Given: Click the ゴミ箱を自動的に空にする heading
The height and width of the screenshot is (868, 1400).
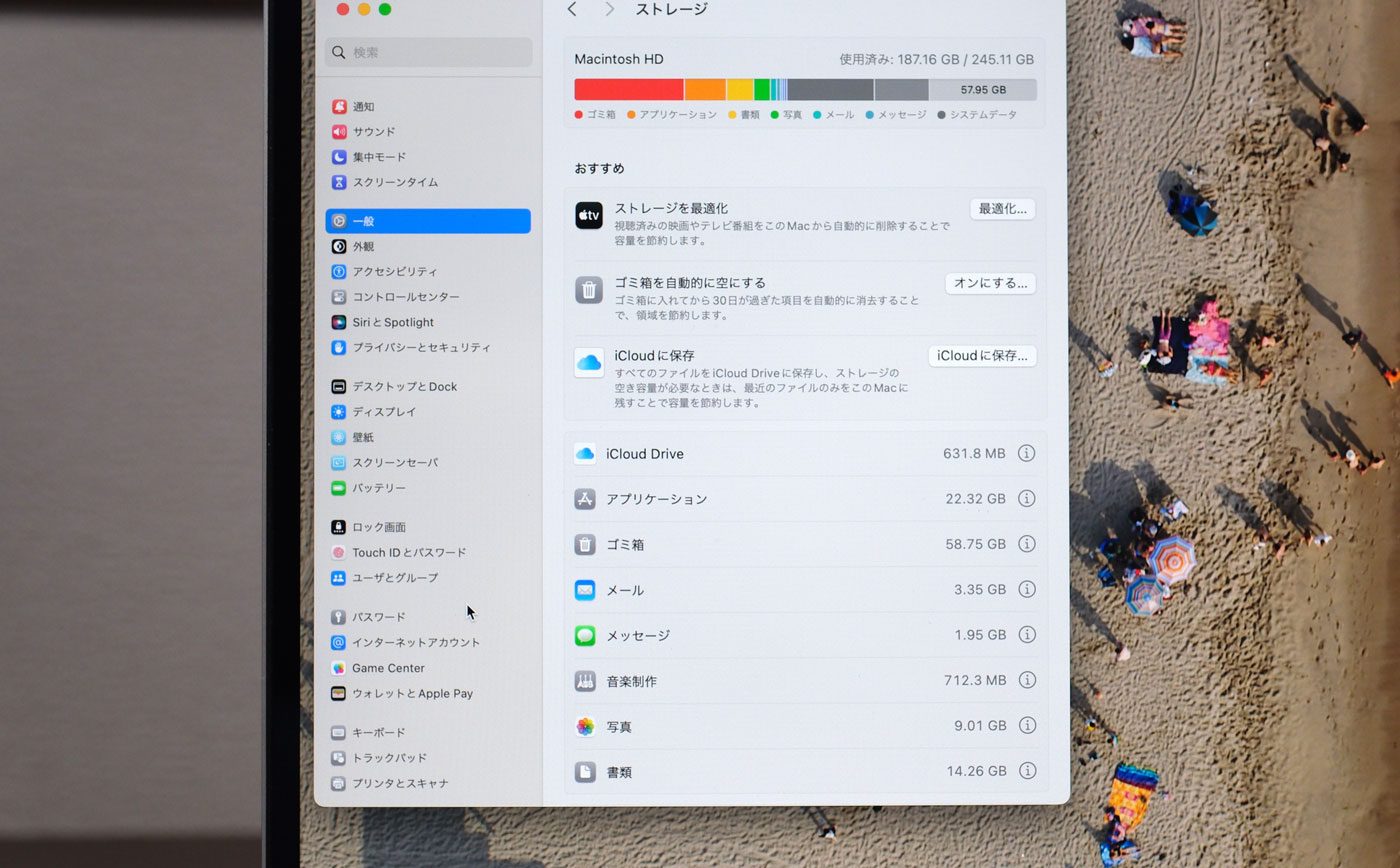Looking at the screenshot, I should pyautogui.click(x=690, y=283).
